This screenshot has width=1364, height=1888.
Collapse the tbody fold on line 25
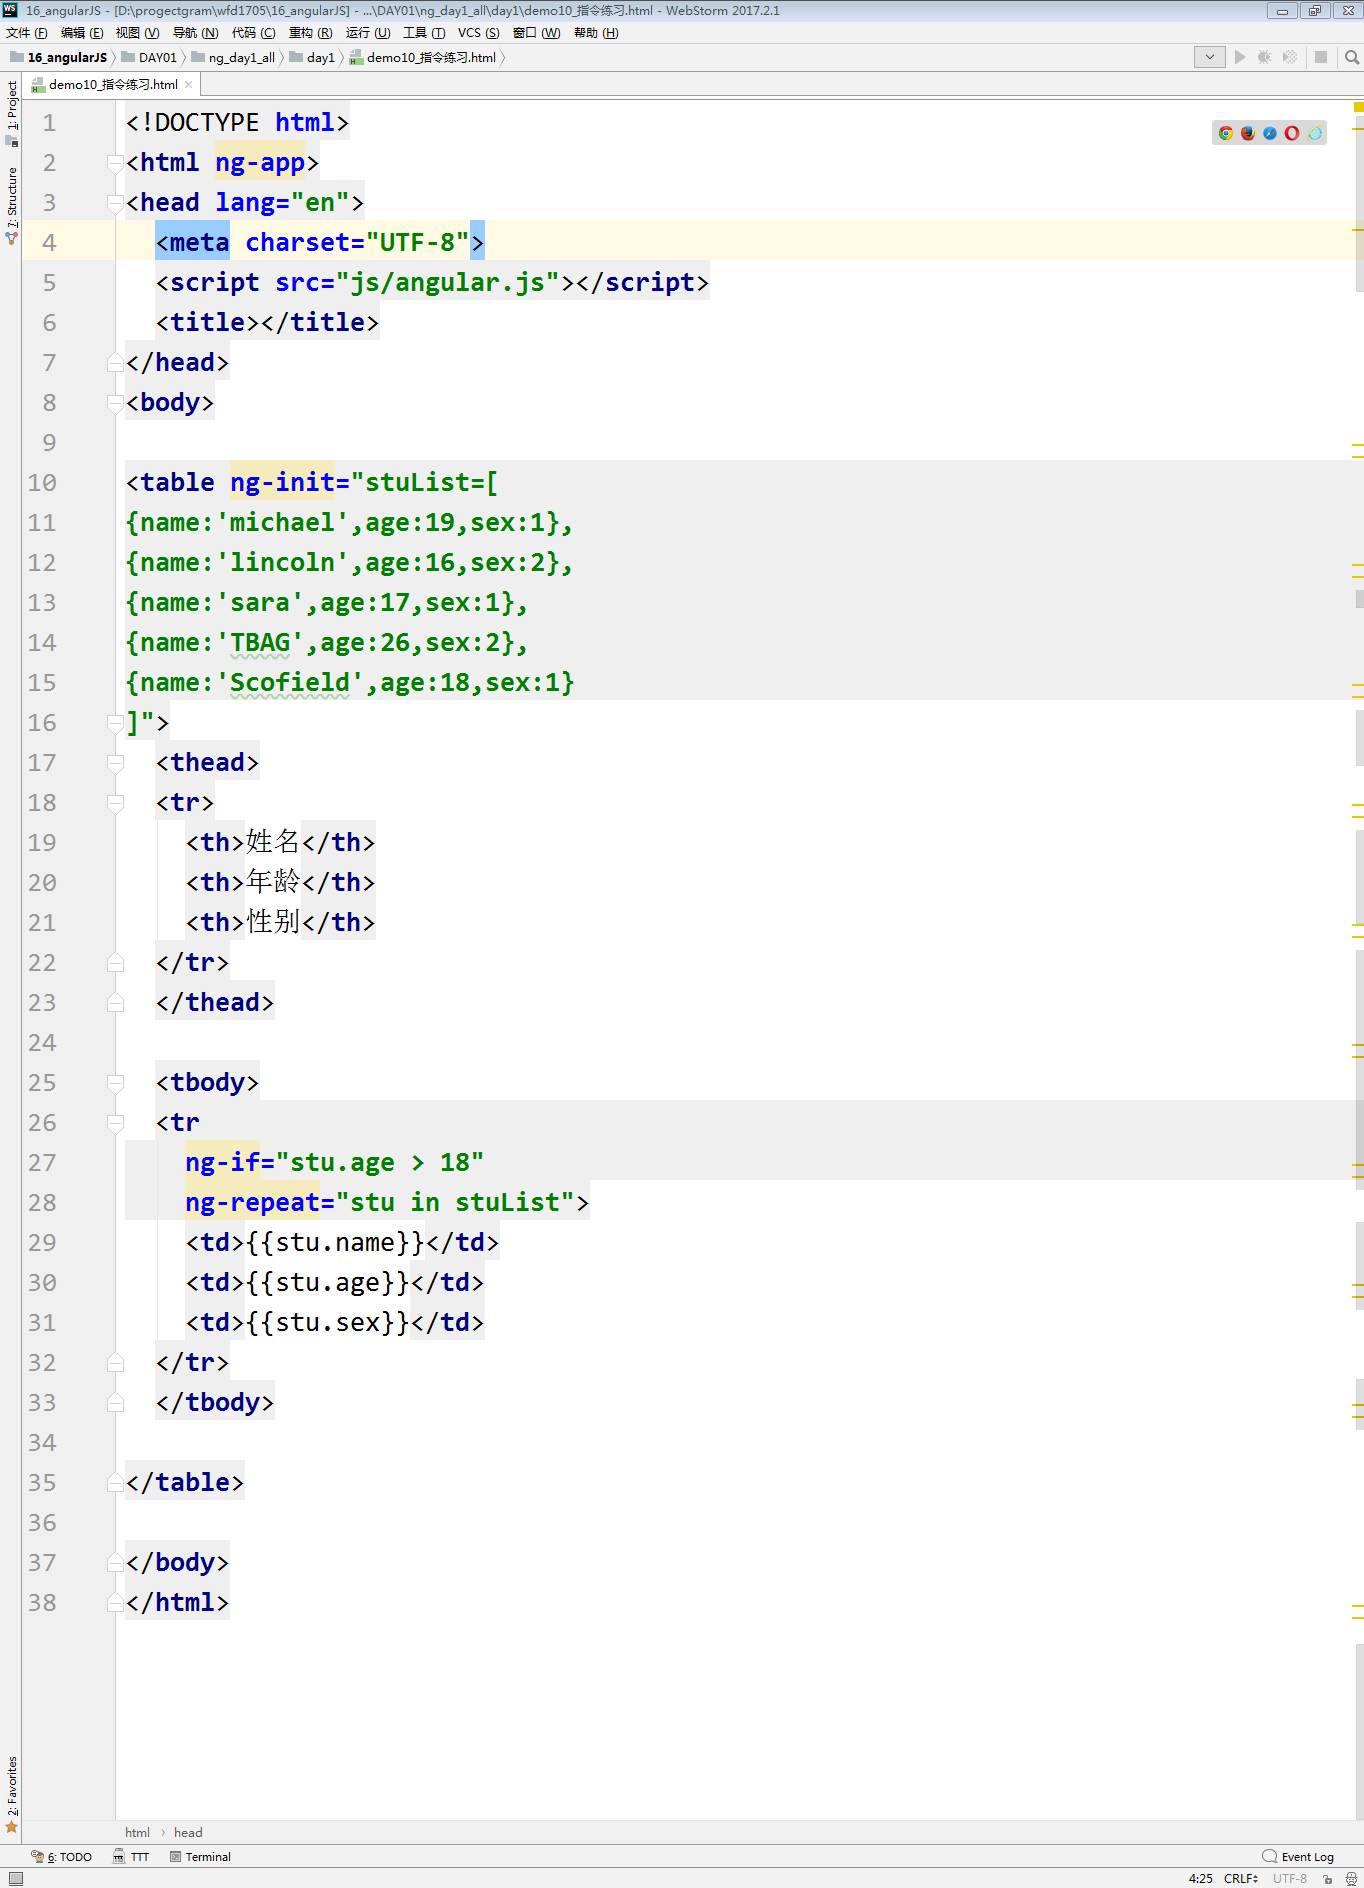pos(115,1083)
